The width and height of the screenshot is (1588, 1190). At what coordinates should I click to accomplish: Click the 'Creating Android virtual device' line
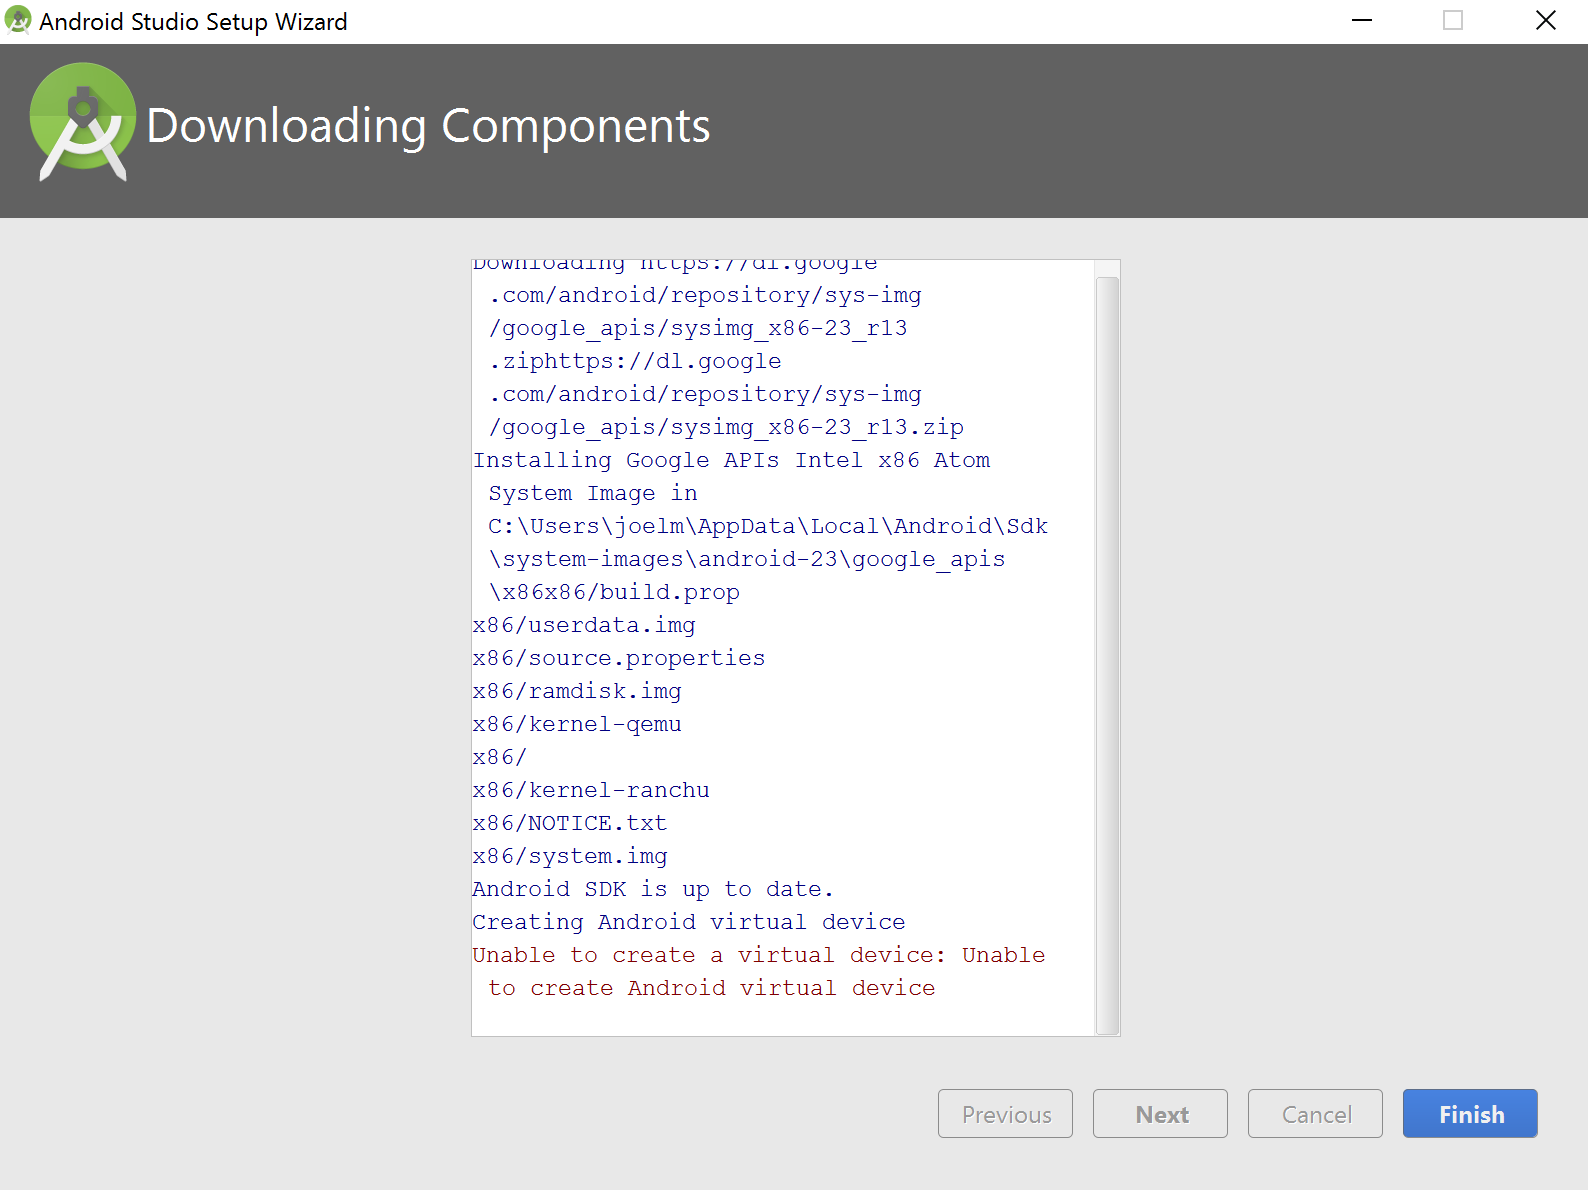[689, 922]
